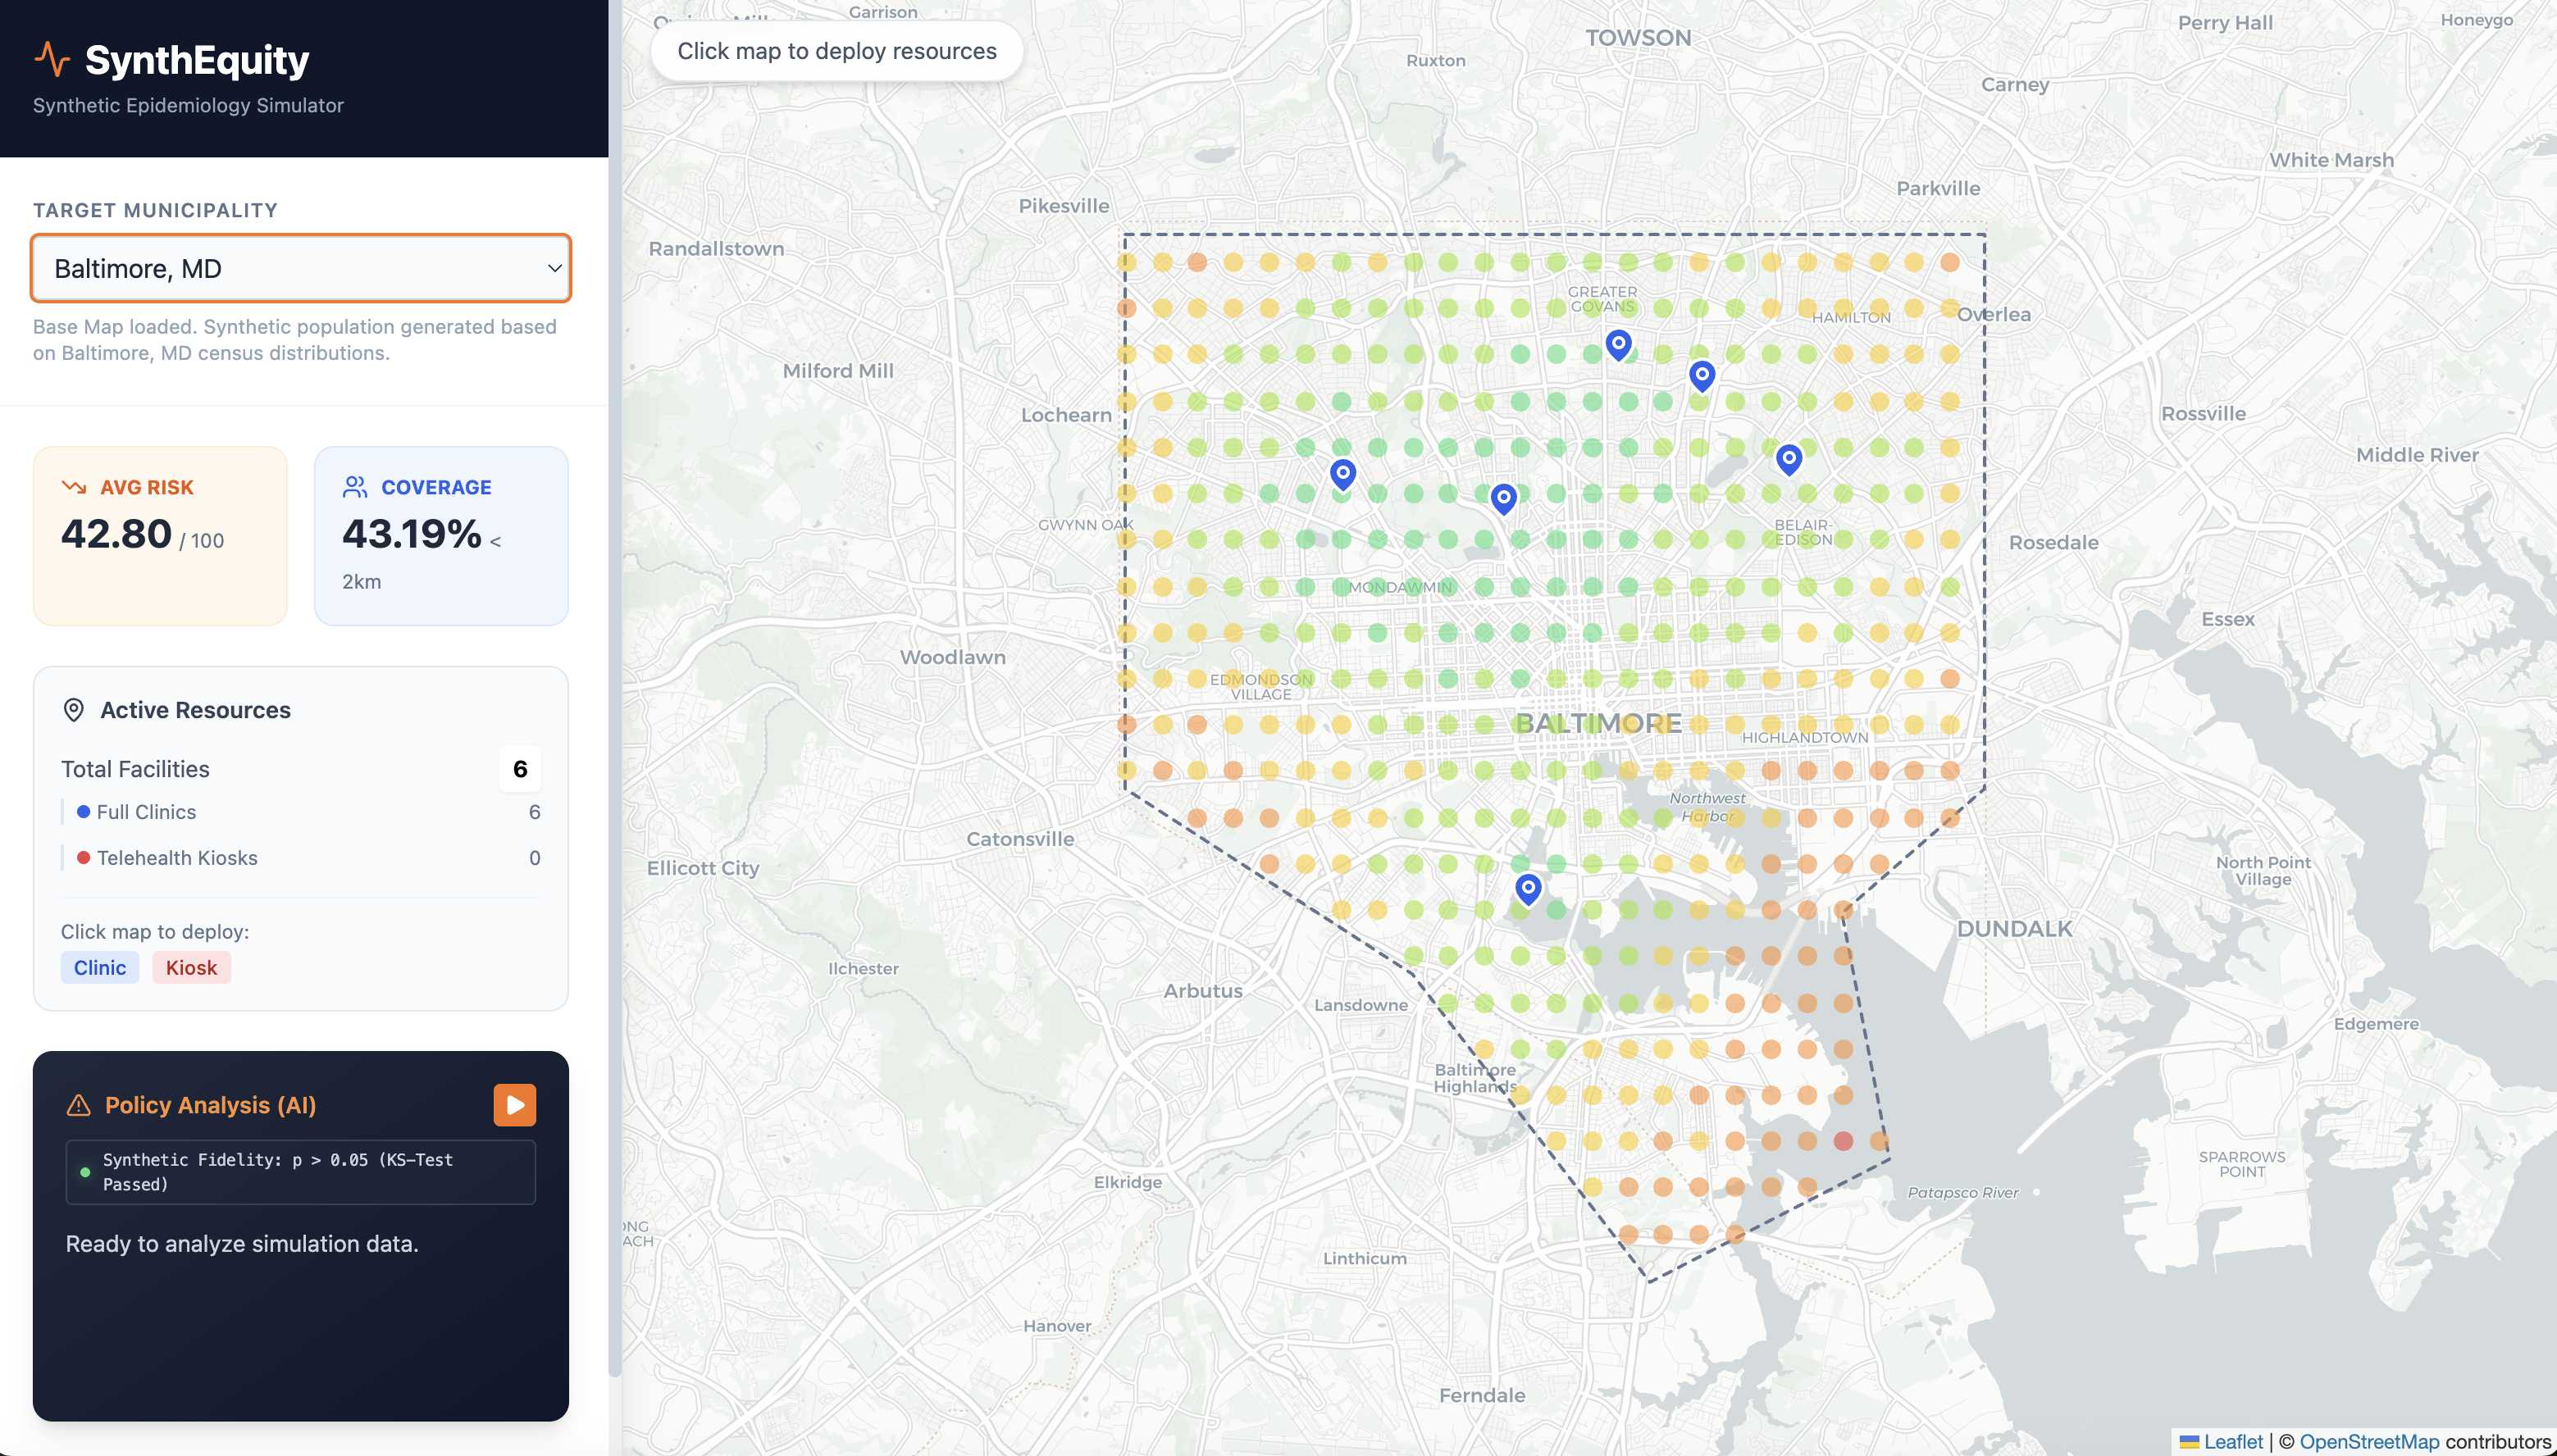Select the blue map marker near Northwest Harbor
The image size is (2557, 1456).
1527,887
